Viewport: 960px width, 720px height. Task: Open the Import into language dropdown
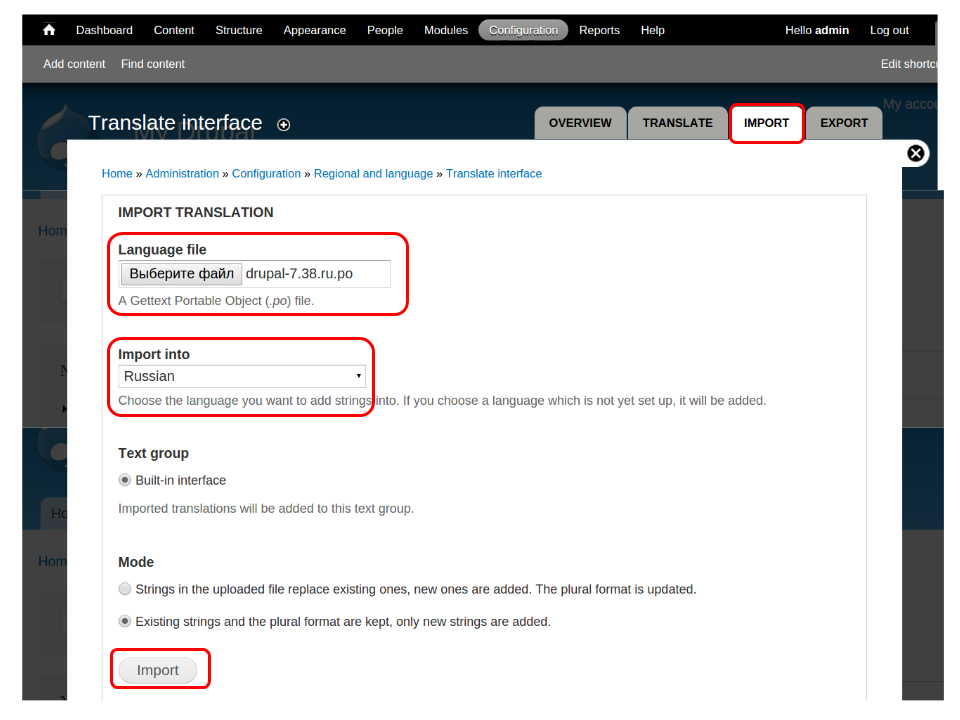[242, 376]
